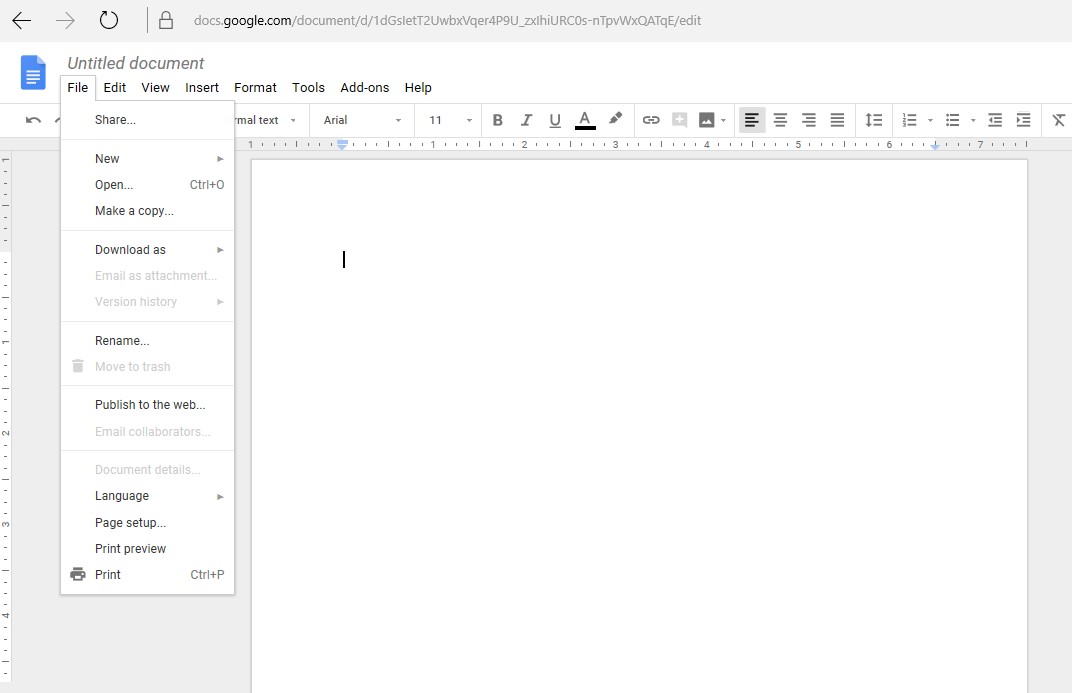Image resolution: width=1072 pixels, height=693 pixels.
Task: Open the Arial font dropdown
Action: pos(362,120)
